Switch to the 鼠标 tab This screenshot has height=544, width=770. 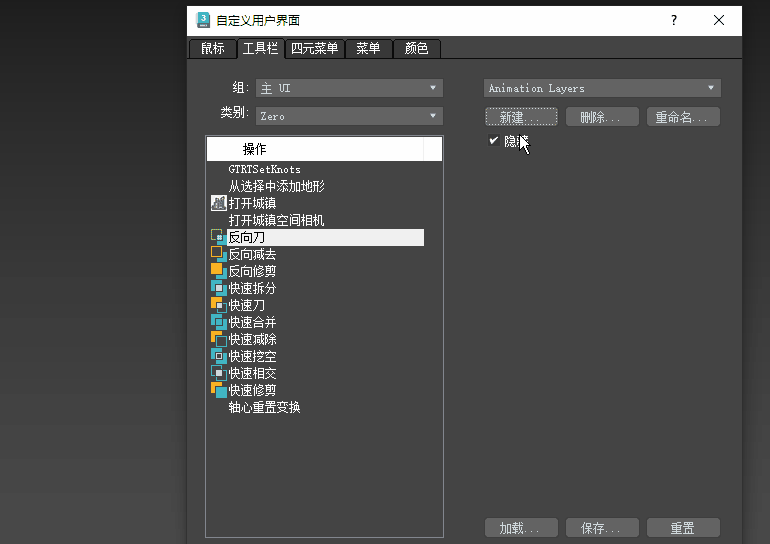pyautogui.click(x=212, y=48)
